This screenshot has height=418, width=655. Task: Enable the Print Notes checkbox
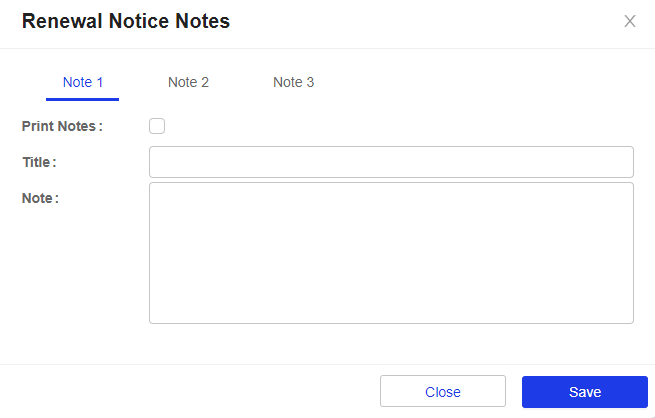click(x=157, y=126)
